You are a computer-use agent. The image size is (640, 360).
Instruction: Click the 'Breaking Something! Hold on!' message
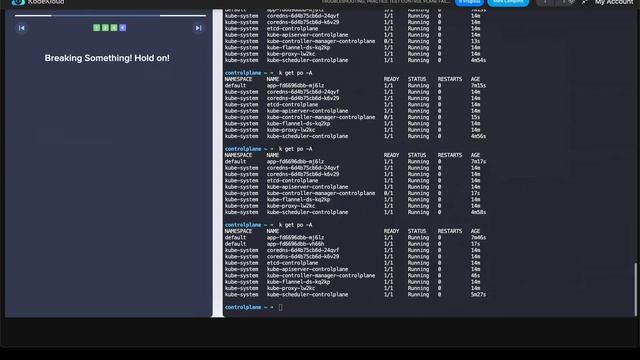pyautogui.click(x=107, y=58)
